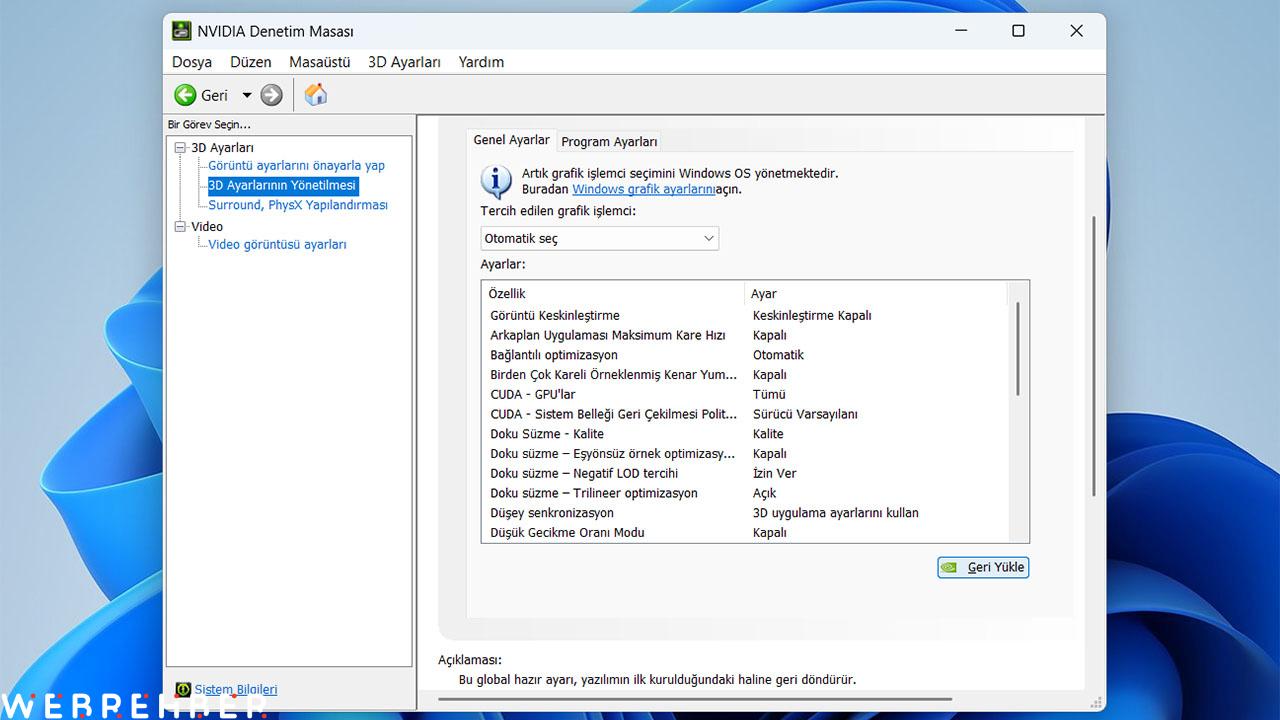Screen dimensions: 1280x720
Task: Open the Windows grafik ayarlarını link
Action: (644, 189)
